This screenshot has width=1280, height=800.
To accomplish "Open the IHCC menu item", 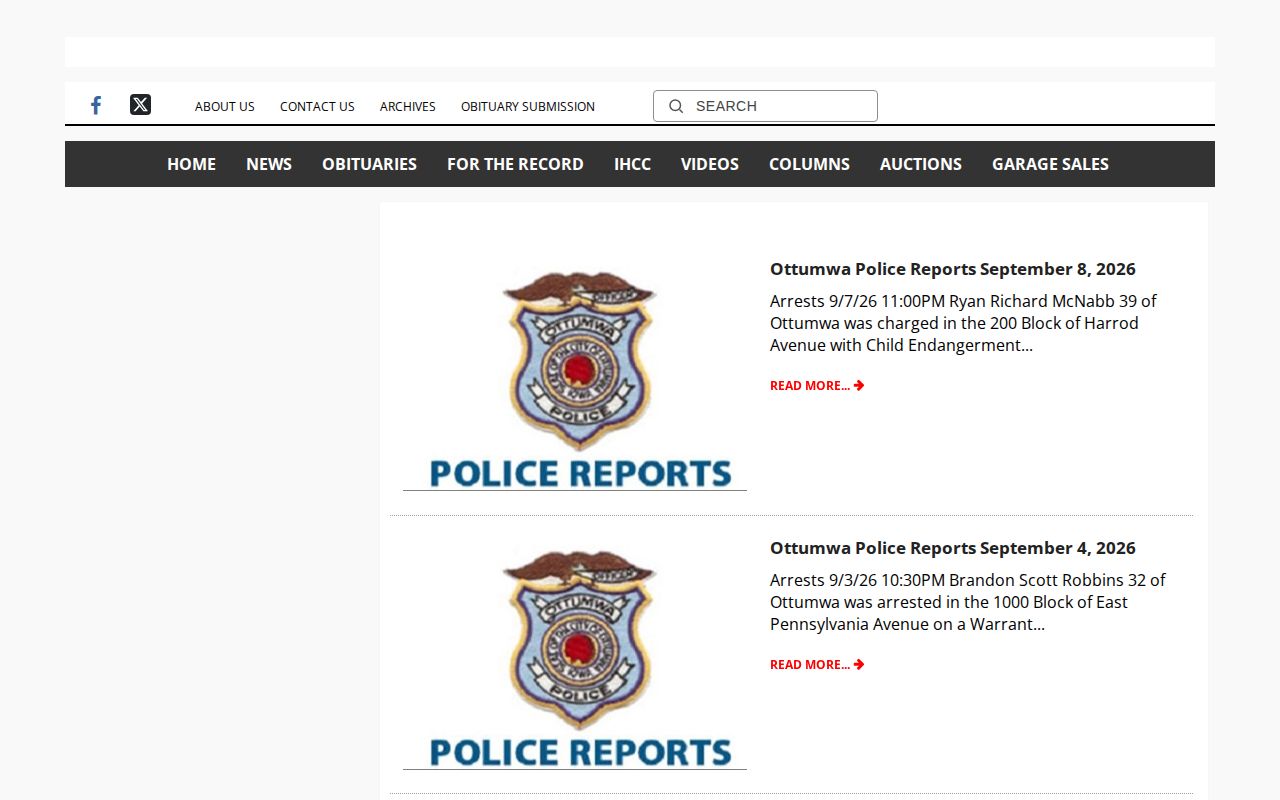I will [632, 164].
